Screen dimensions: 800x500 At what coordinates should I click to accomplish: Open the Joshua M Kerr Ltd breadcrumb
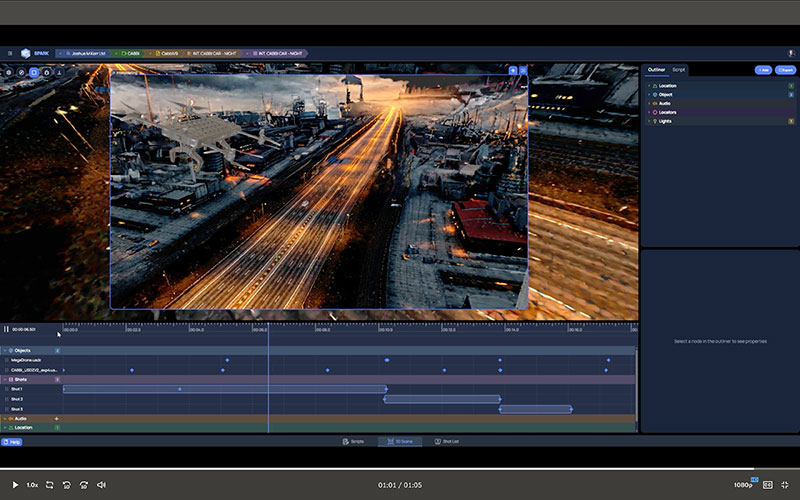click(84, 53)
